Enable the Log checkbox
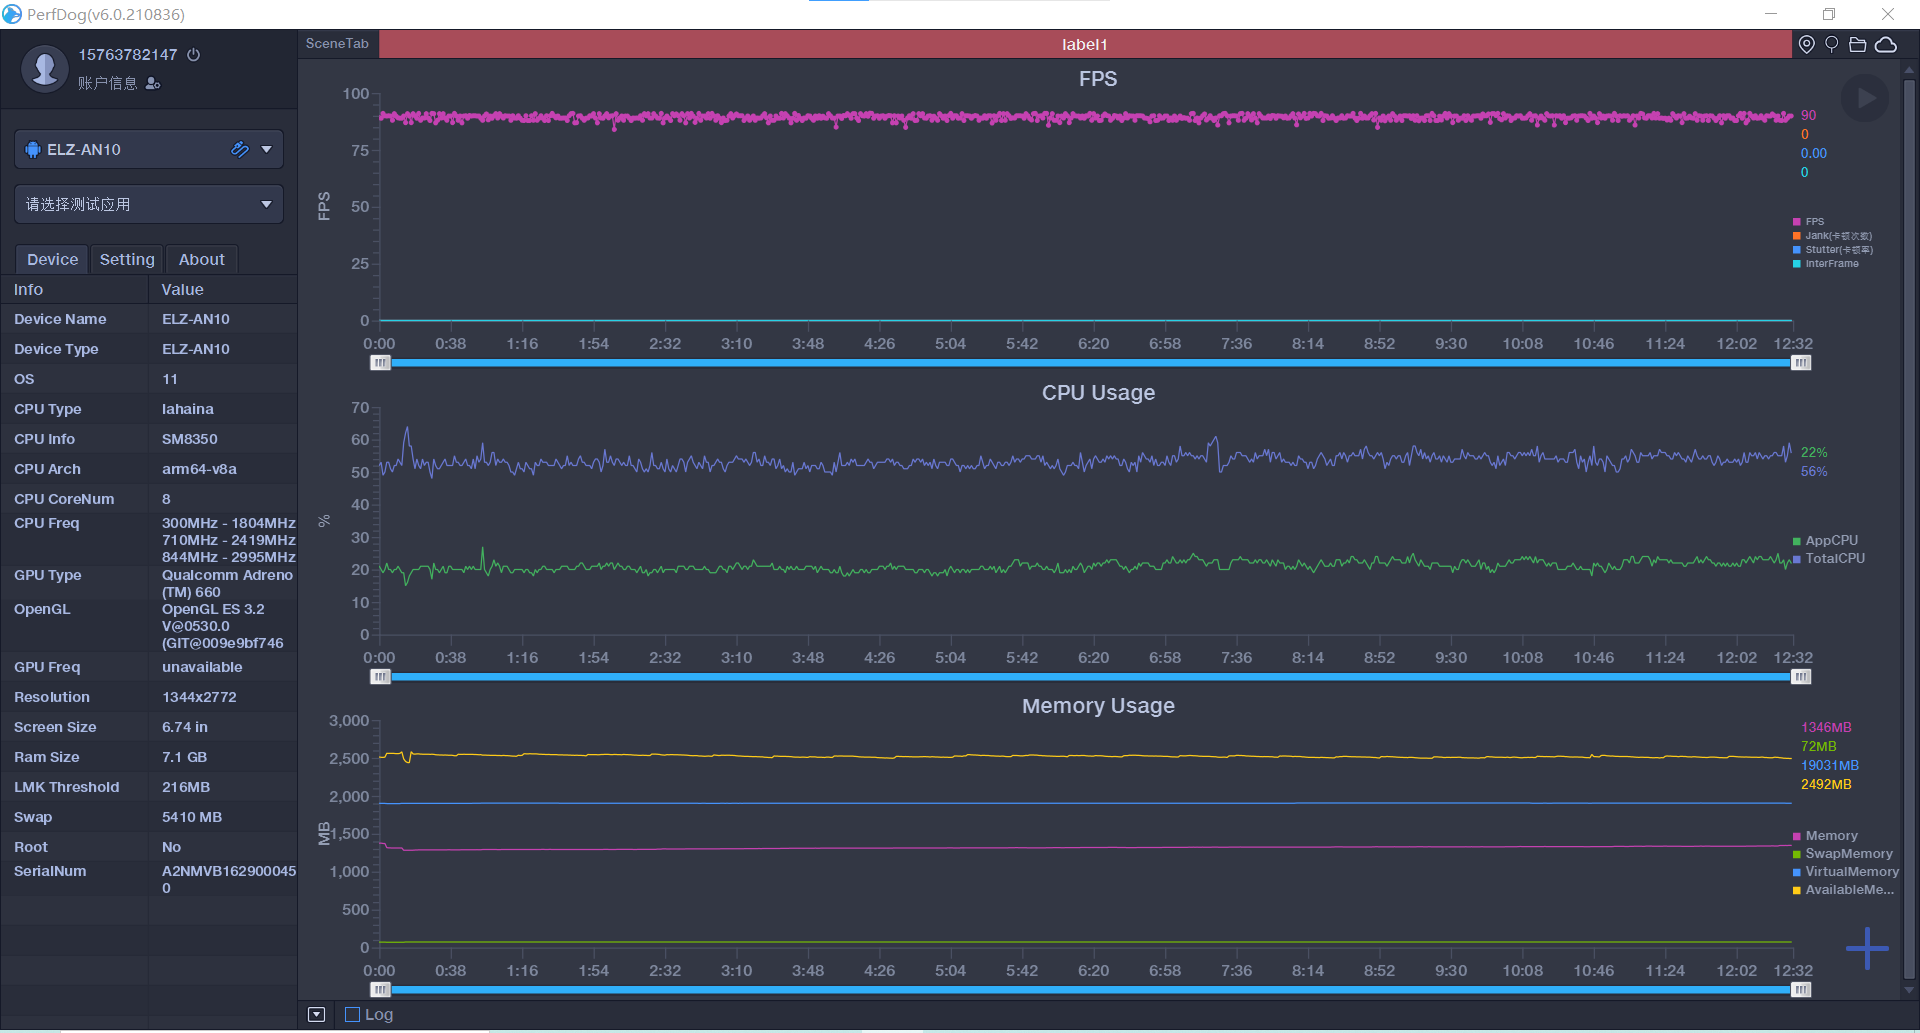The image size is (1920, 1033). tap(352, 1014)
